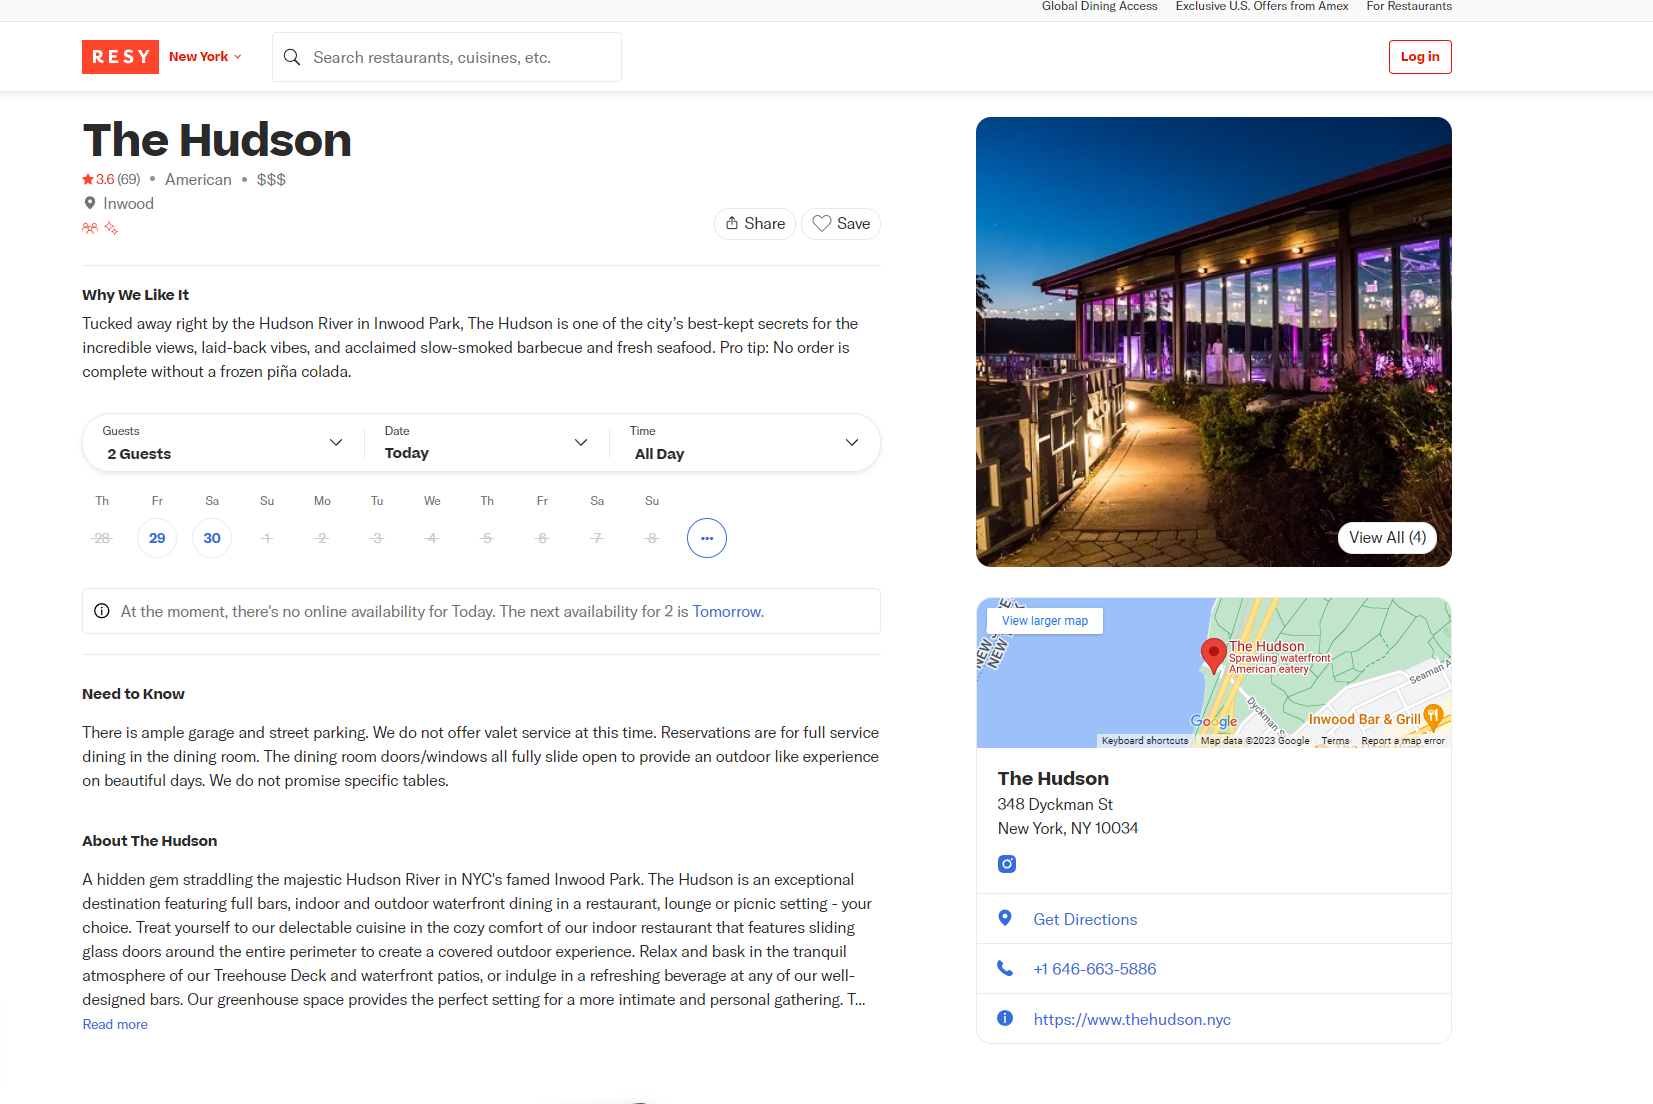The image size is (1653, 1104).
Task: Click the 348 Dyckman St address
Action: pos(1055,804)
